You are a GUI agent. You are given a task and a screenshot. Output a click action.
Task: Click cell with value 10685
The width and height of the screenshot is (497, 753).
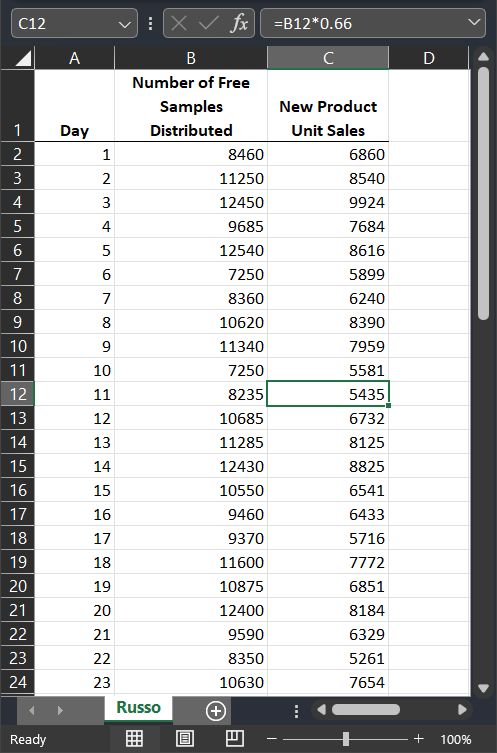click(191, 418)
